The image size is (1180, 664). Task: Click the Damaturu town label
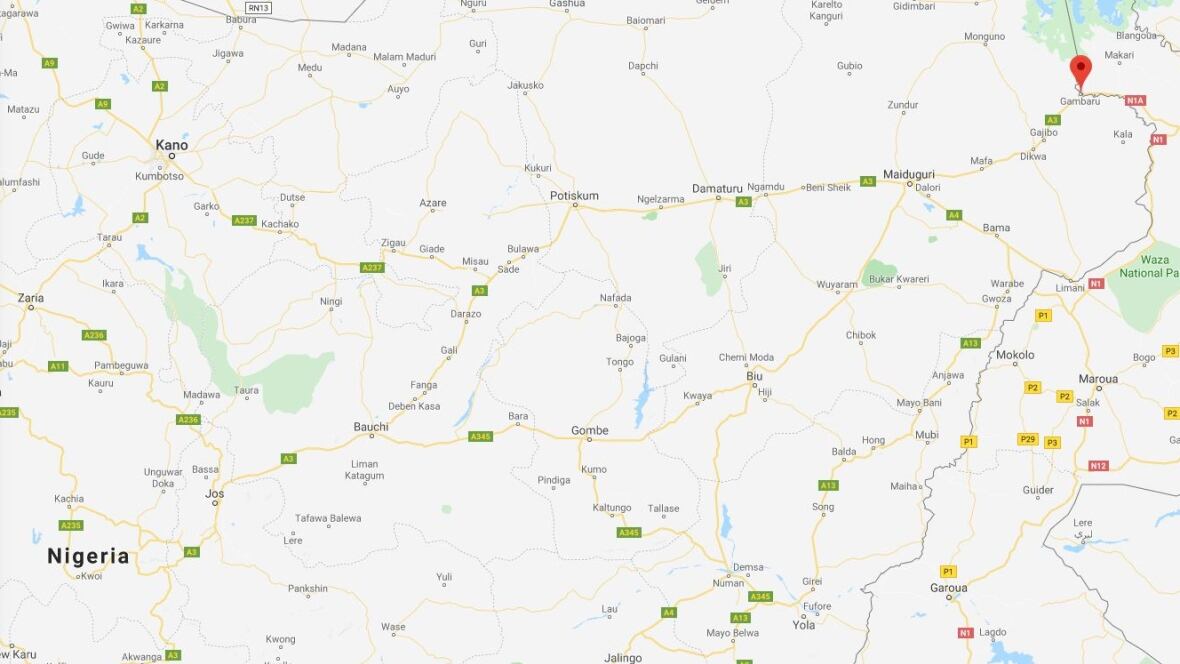pyautogui.click(x=716, y=188)
